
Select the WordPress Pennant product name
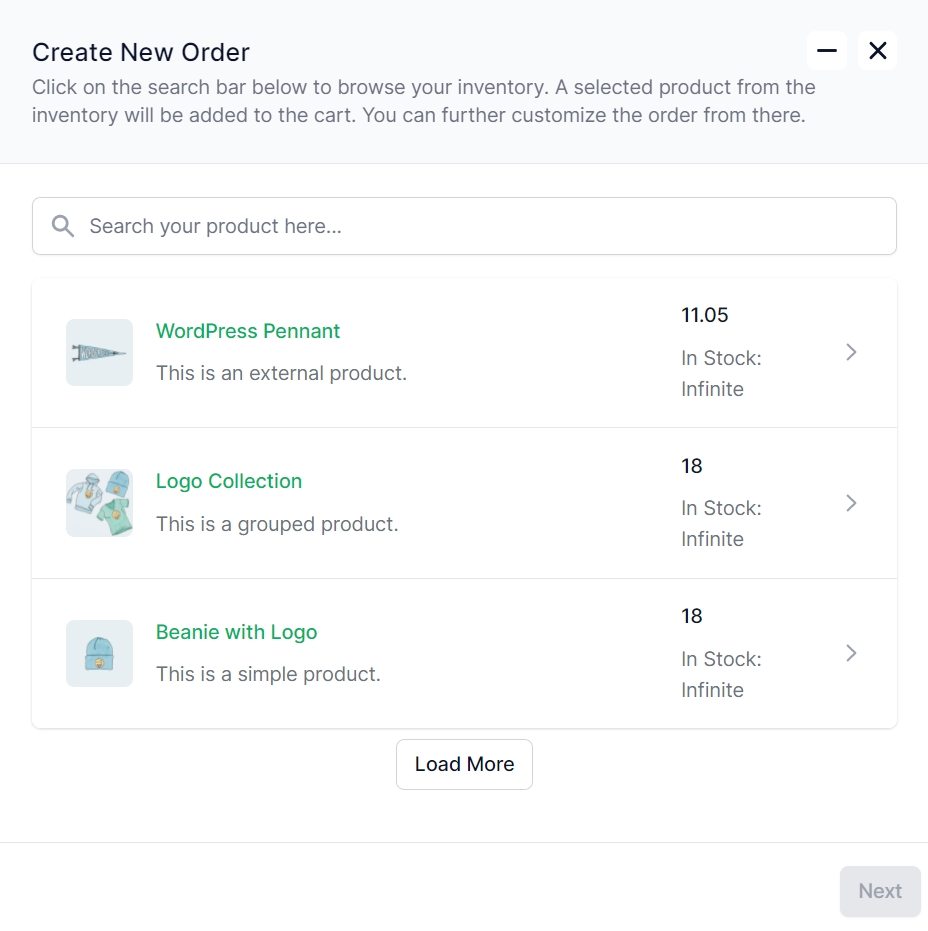pyautogui.click(x=248, y=331)
